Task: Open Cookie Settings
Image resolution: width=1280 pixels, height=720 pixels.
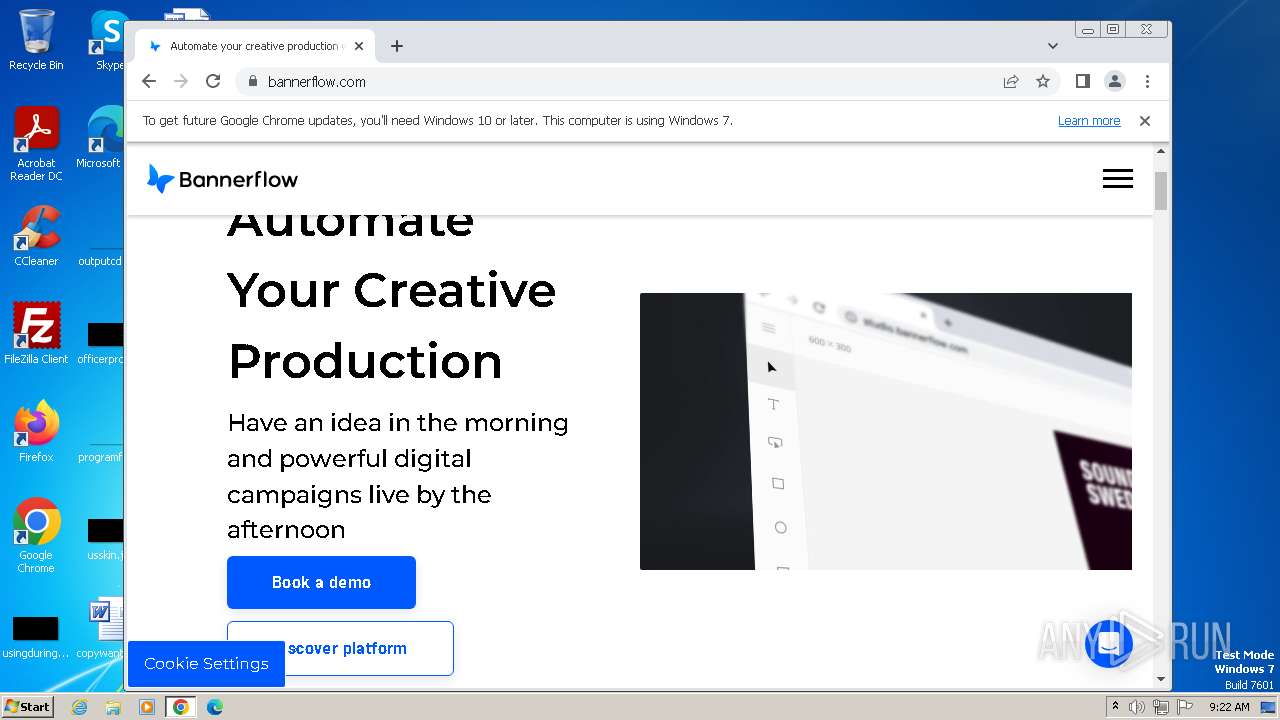Action: click(x=206, y=664)
